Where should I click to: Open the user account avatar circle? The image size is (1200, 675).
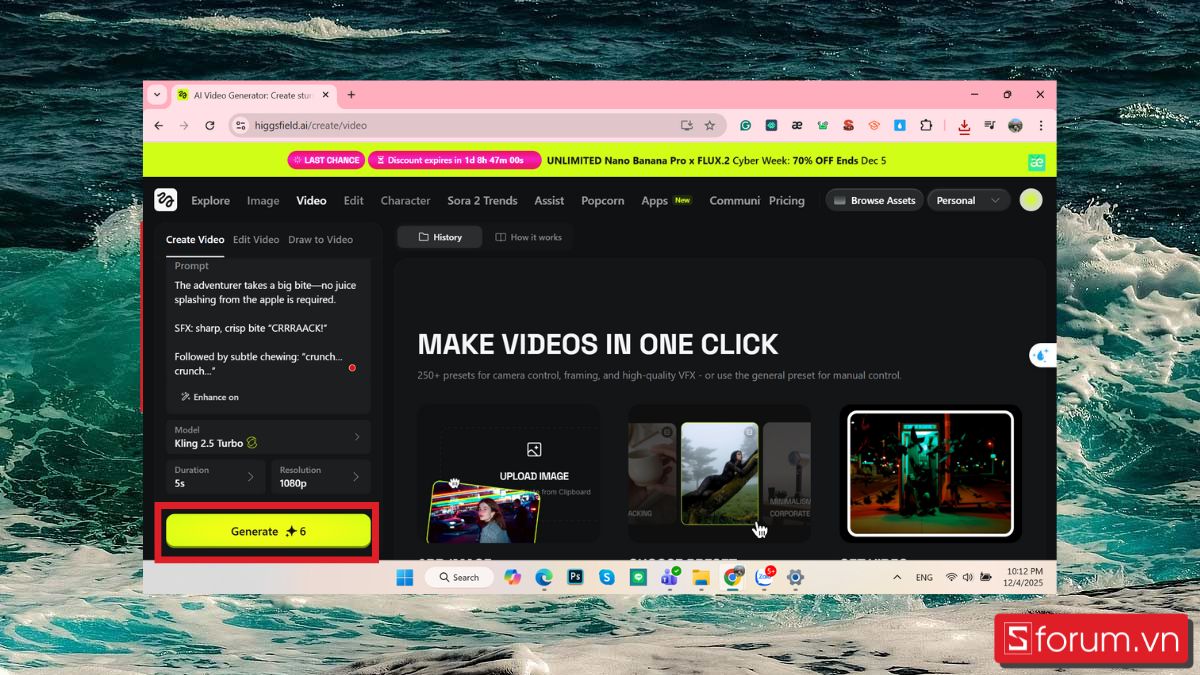pyautogui.click(x=1031, y=200)
